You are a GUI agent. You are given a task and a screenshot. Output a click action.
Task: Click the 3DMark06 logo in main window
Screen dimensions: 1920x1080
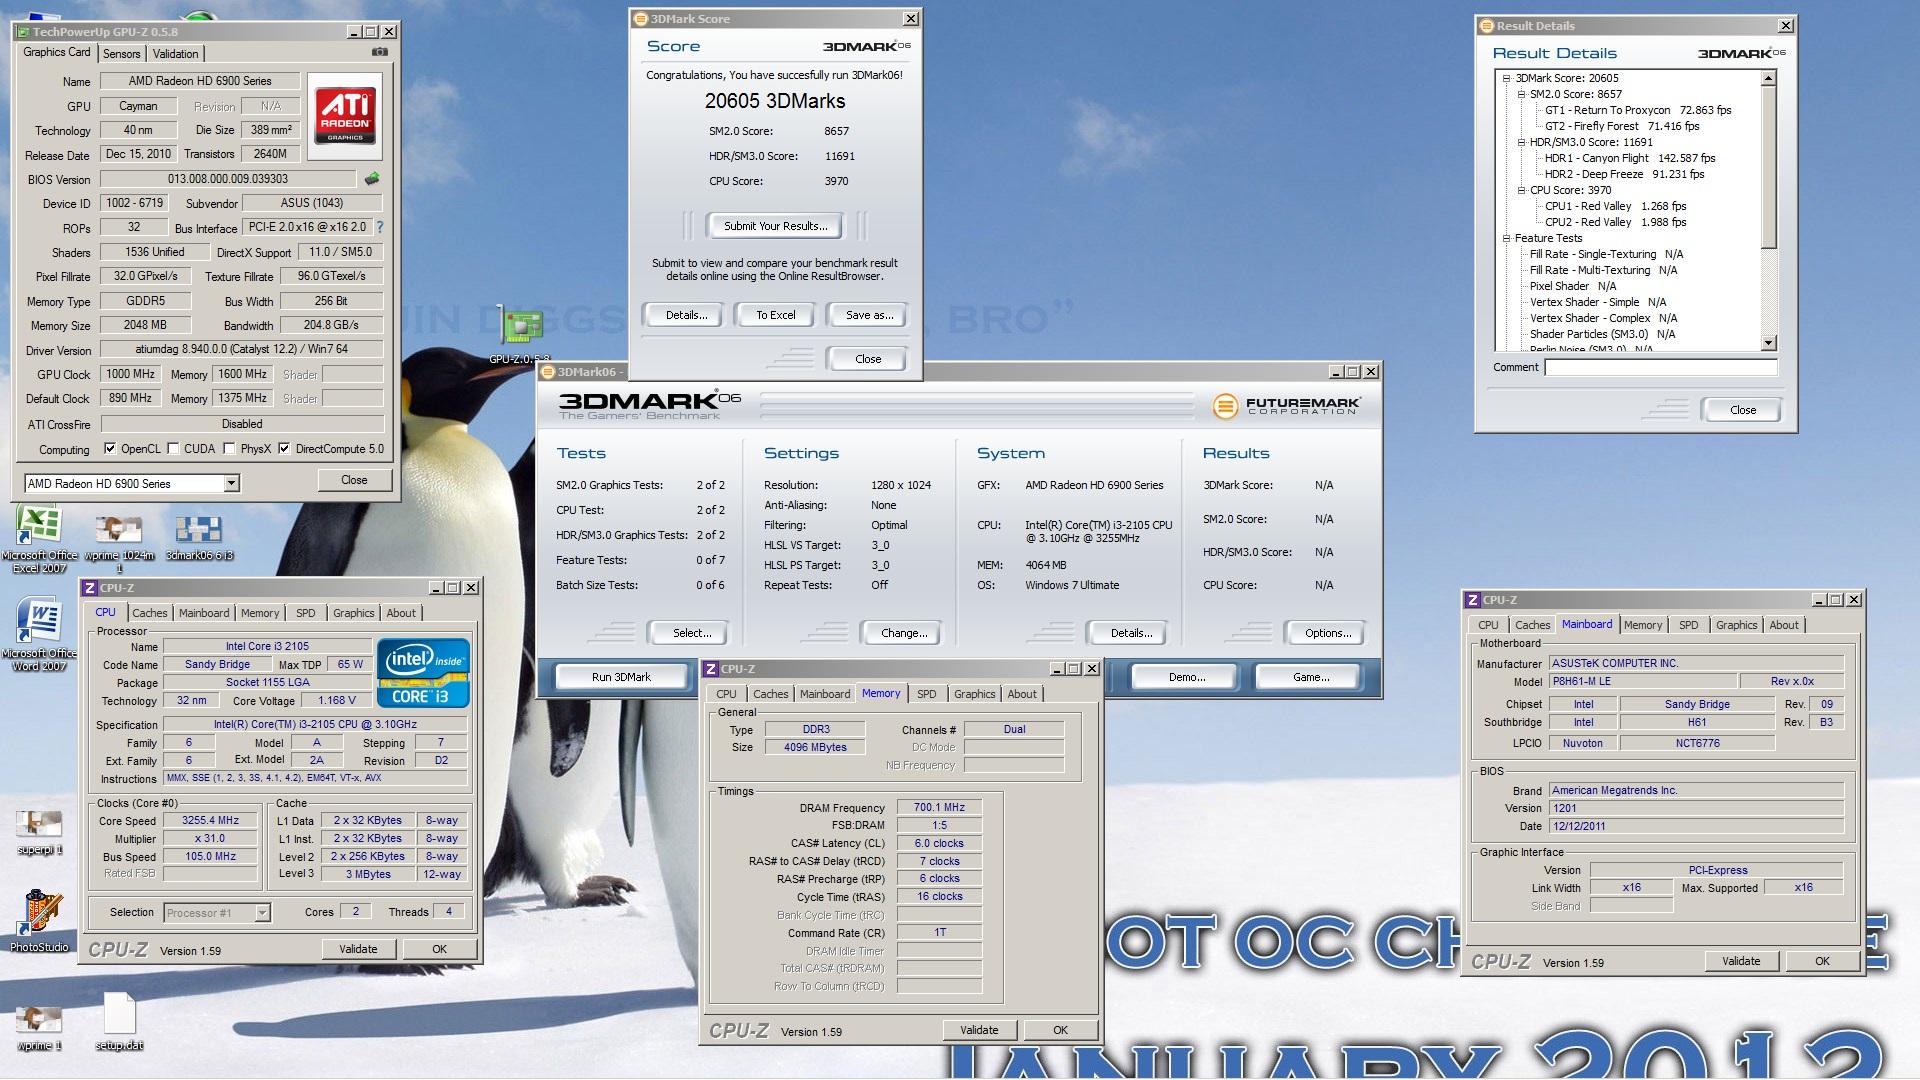pos(649,405)
